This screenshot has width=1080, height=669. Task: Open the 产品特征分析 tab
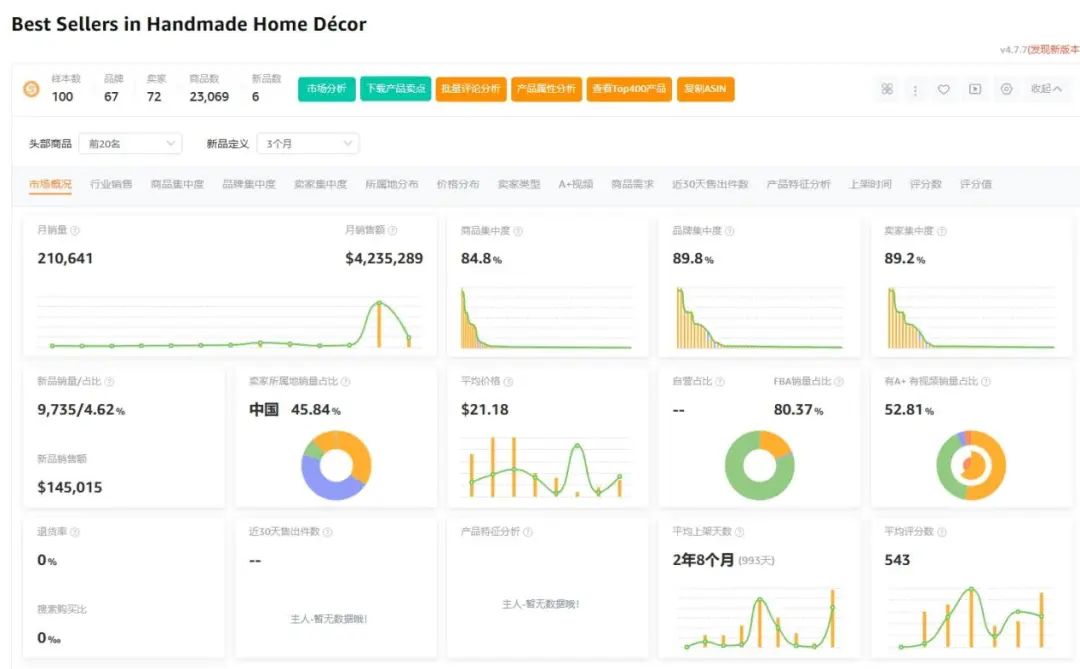click(x=798, y=185)
